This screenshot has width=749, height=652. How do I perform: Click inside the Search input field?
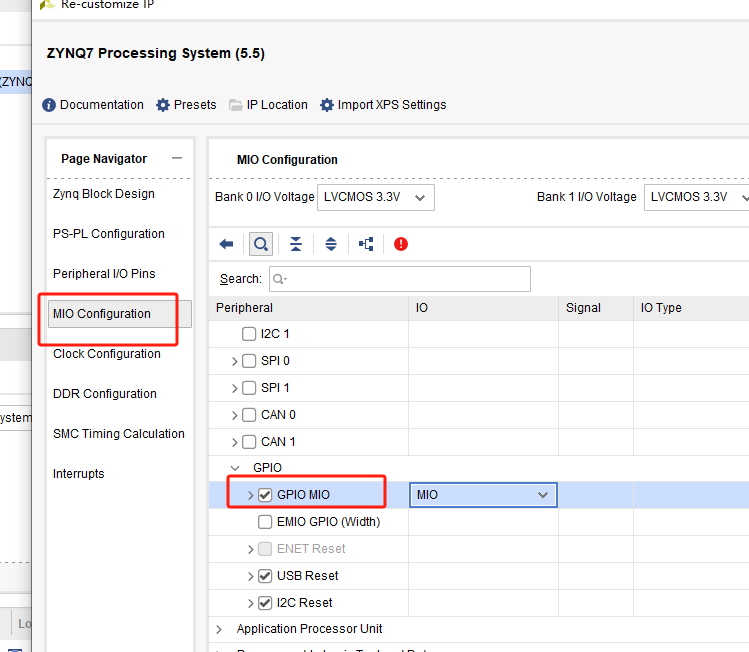(x=400, y=279)
